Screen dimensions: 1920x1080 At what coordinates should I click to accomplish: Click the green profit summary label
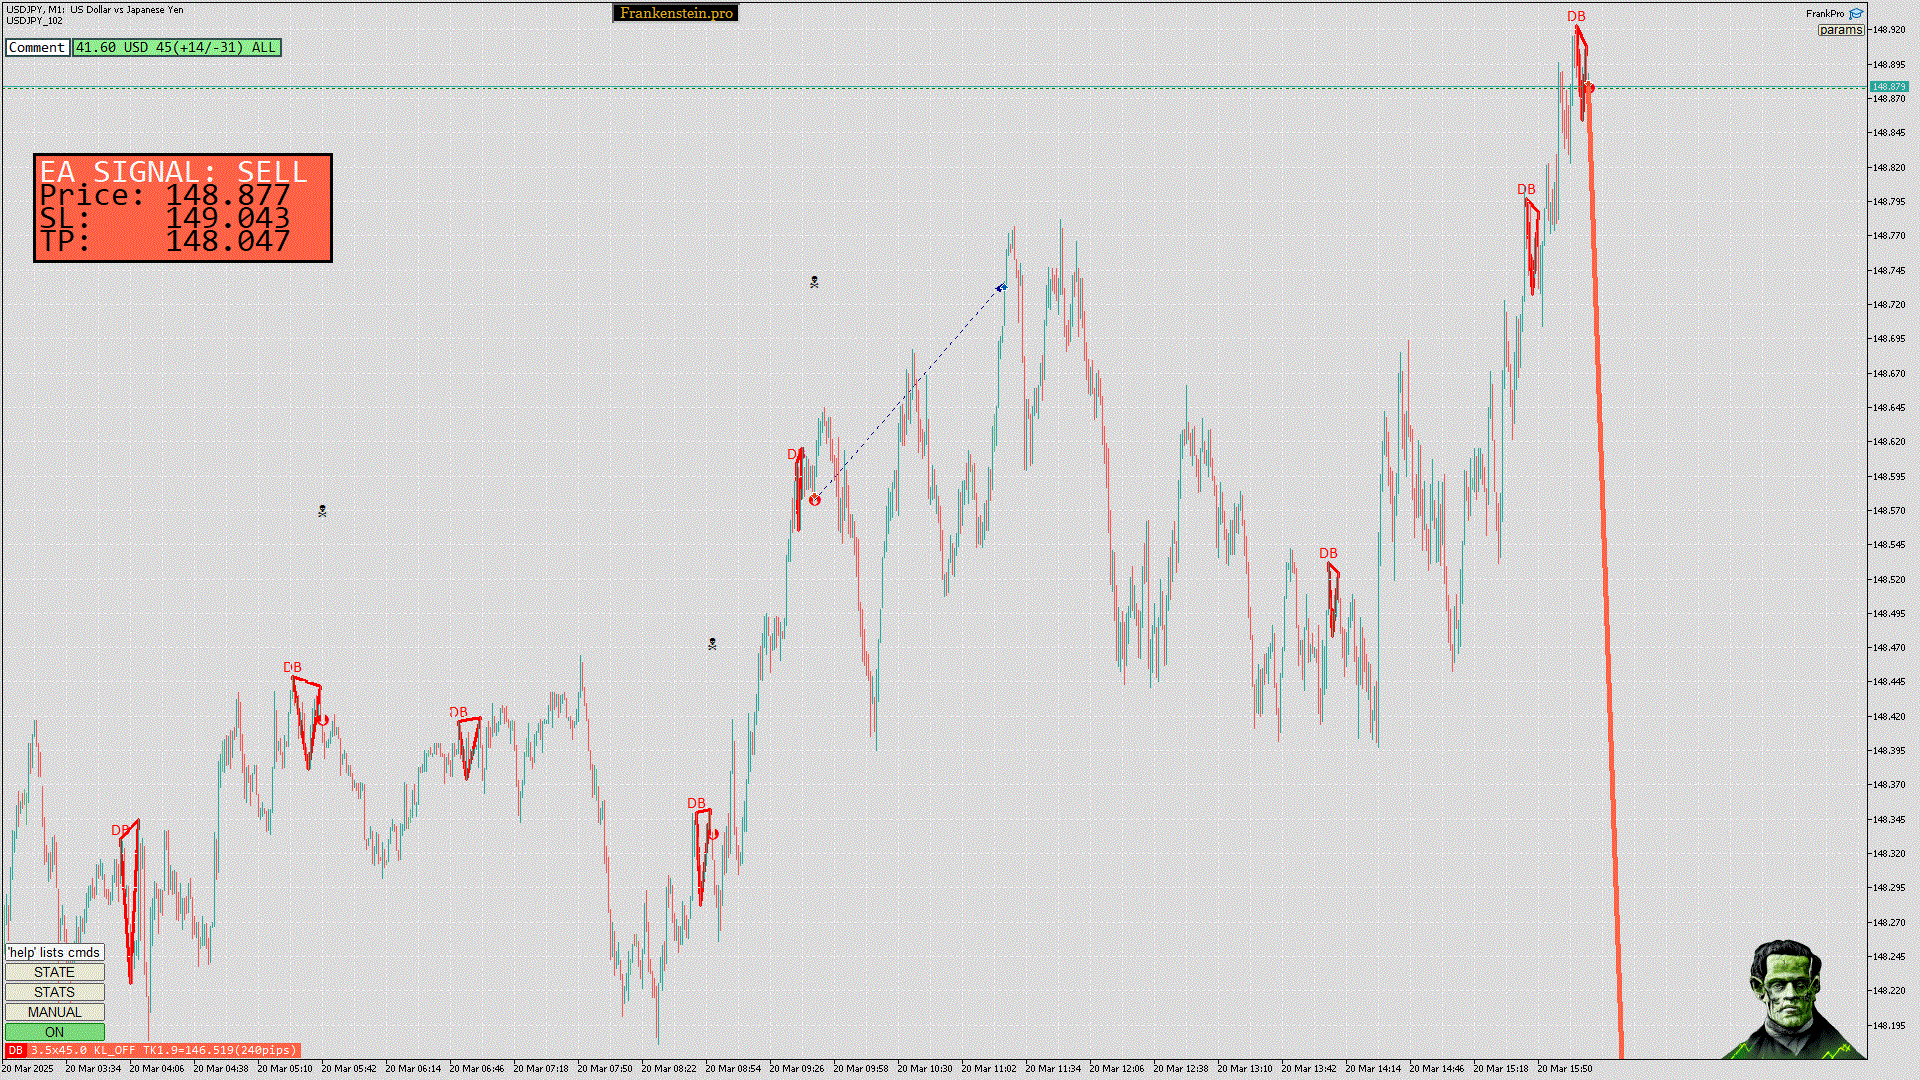pyautogui.click(x=176, y=47)
